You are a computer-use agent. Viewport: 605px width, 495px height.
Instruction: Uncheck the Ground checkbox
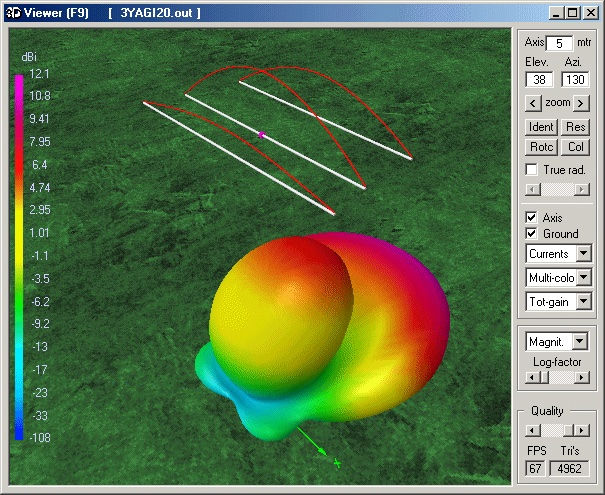click(531, 233)
